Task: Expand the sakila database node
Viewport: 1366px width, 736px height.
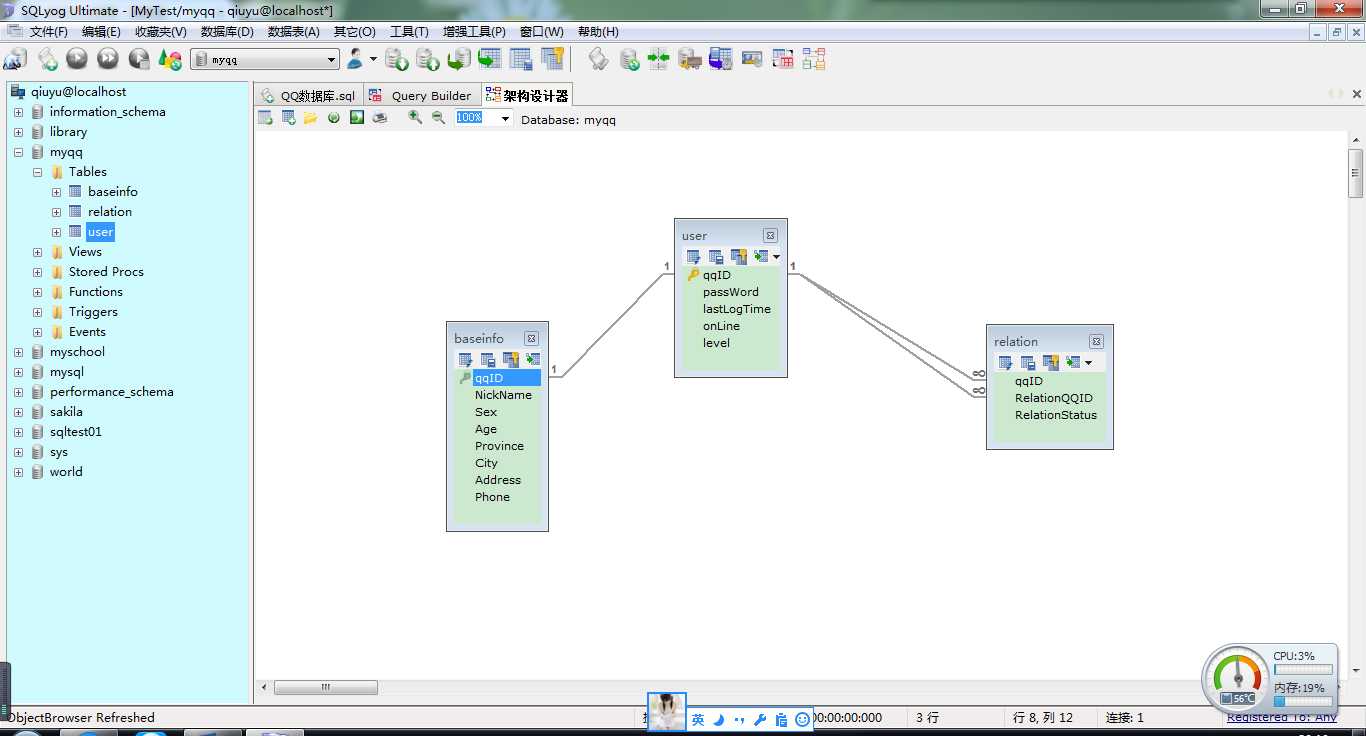Action: [18, 412]
